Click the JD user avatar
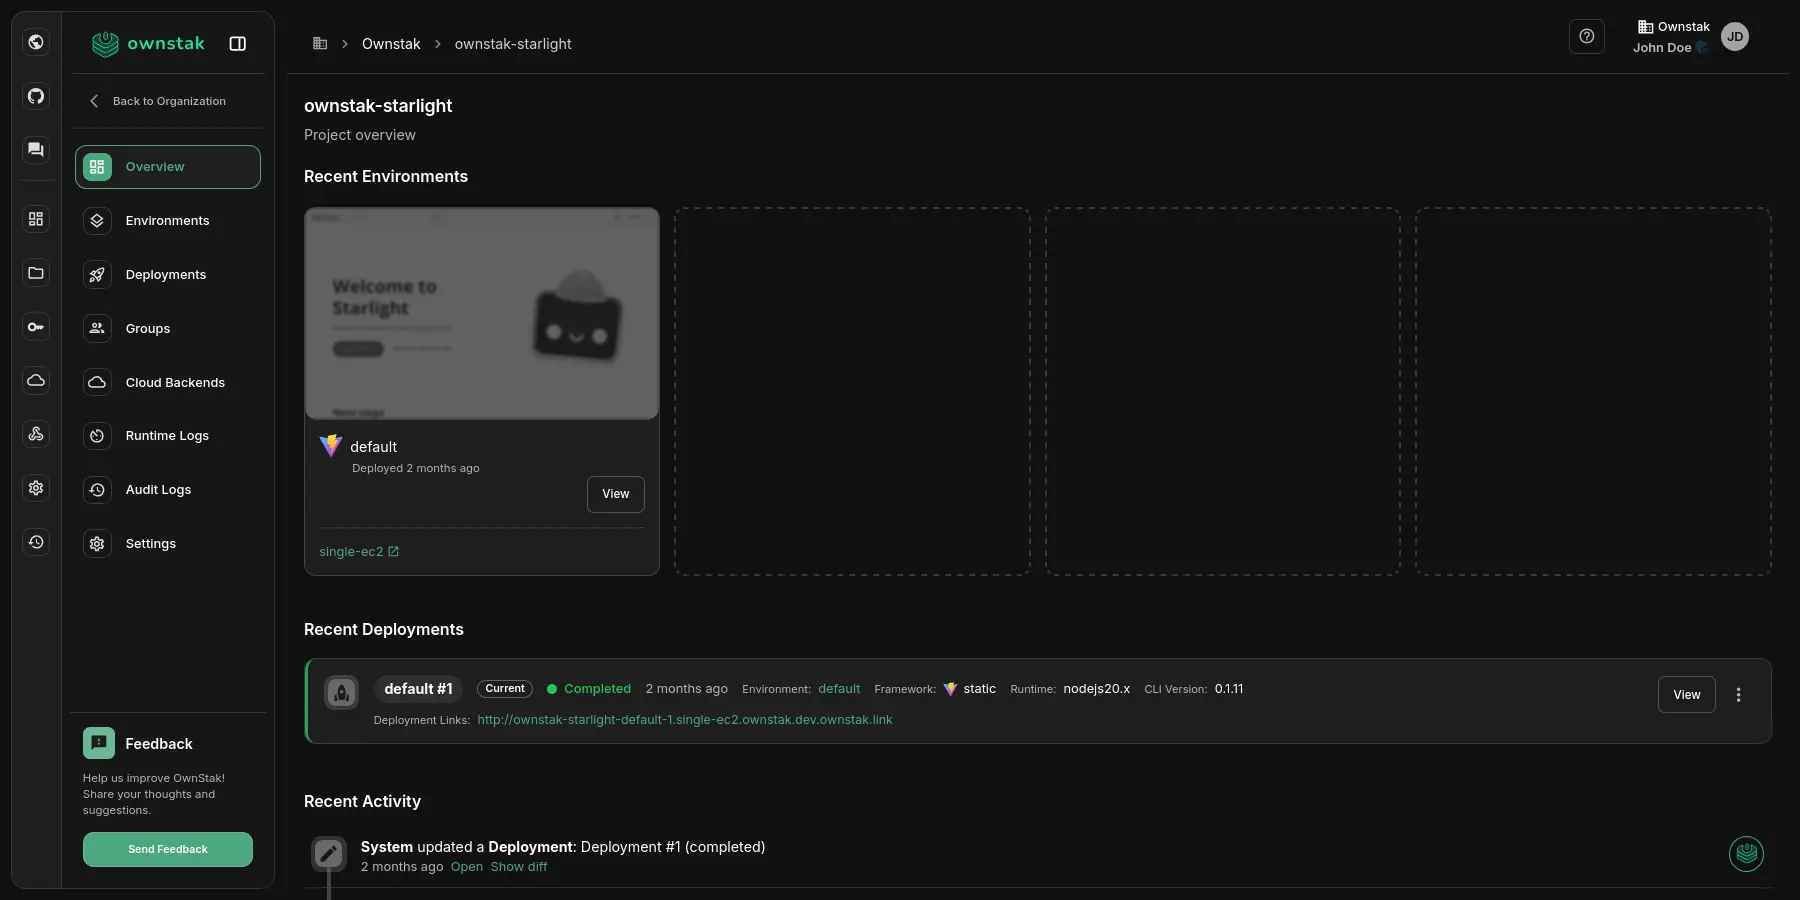The image size is (1800, 900). 1735,37
